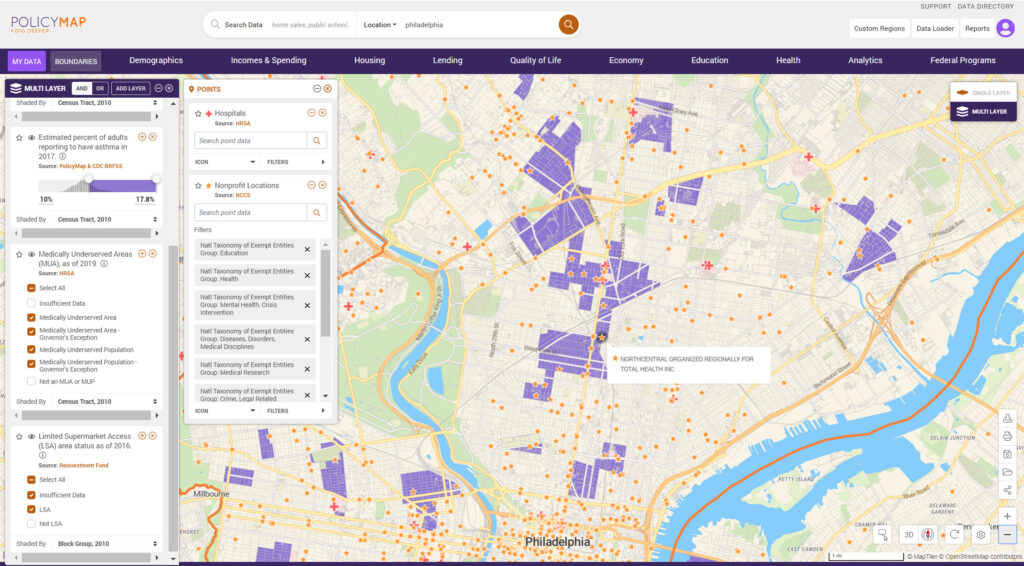Screen dimensions: 1024x566
Task: Check the Not an MUA or MUP checkbox
Action: point(31,381)
